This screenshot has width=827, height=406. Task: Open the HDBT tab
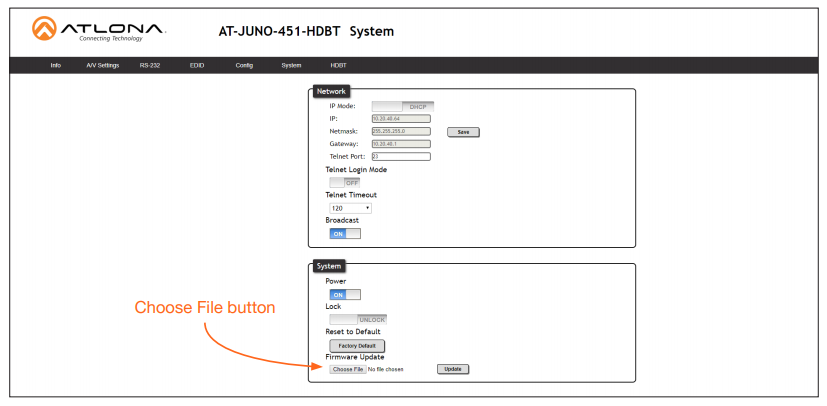(x=338, y=65)
